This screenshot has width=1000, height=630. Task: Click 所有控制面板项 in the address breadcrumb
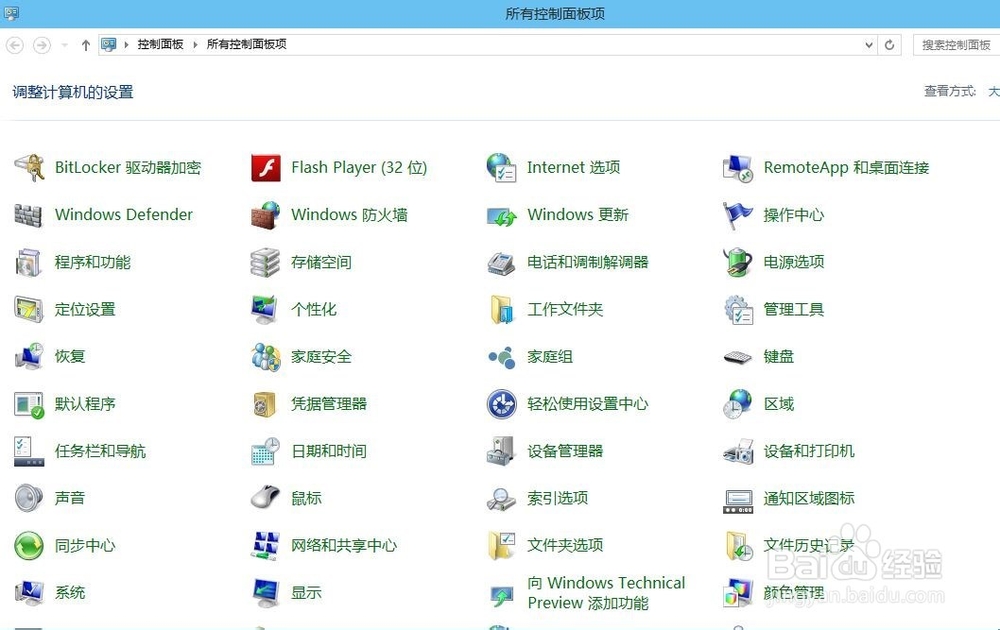tap(247, 44)
